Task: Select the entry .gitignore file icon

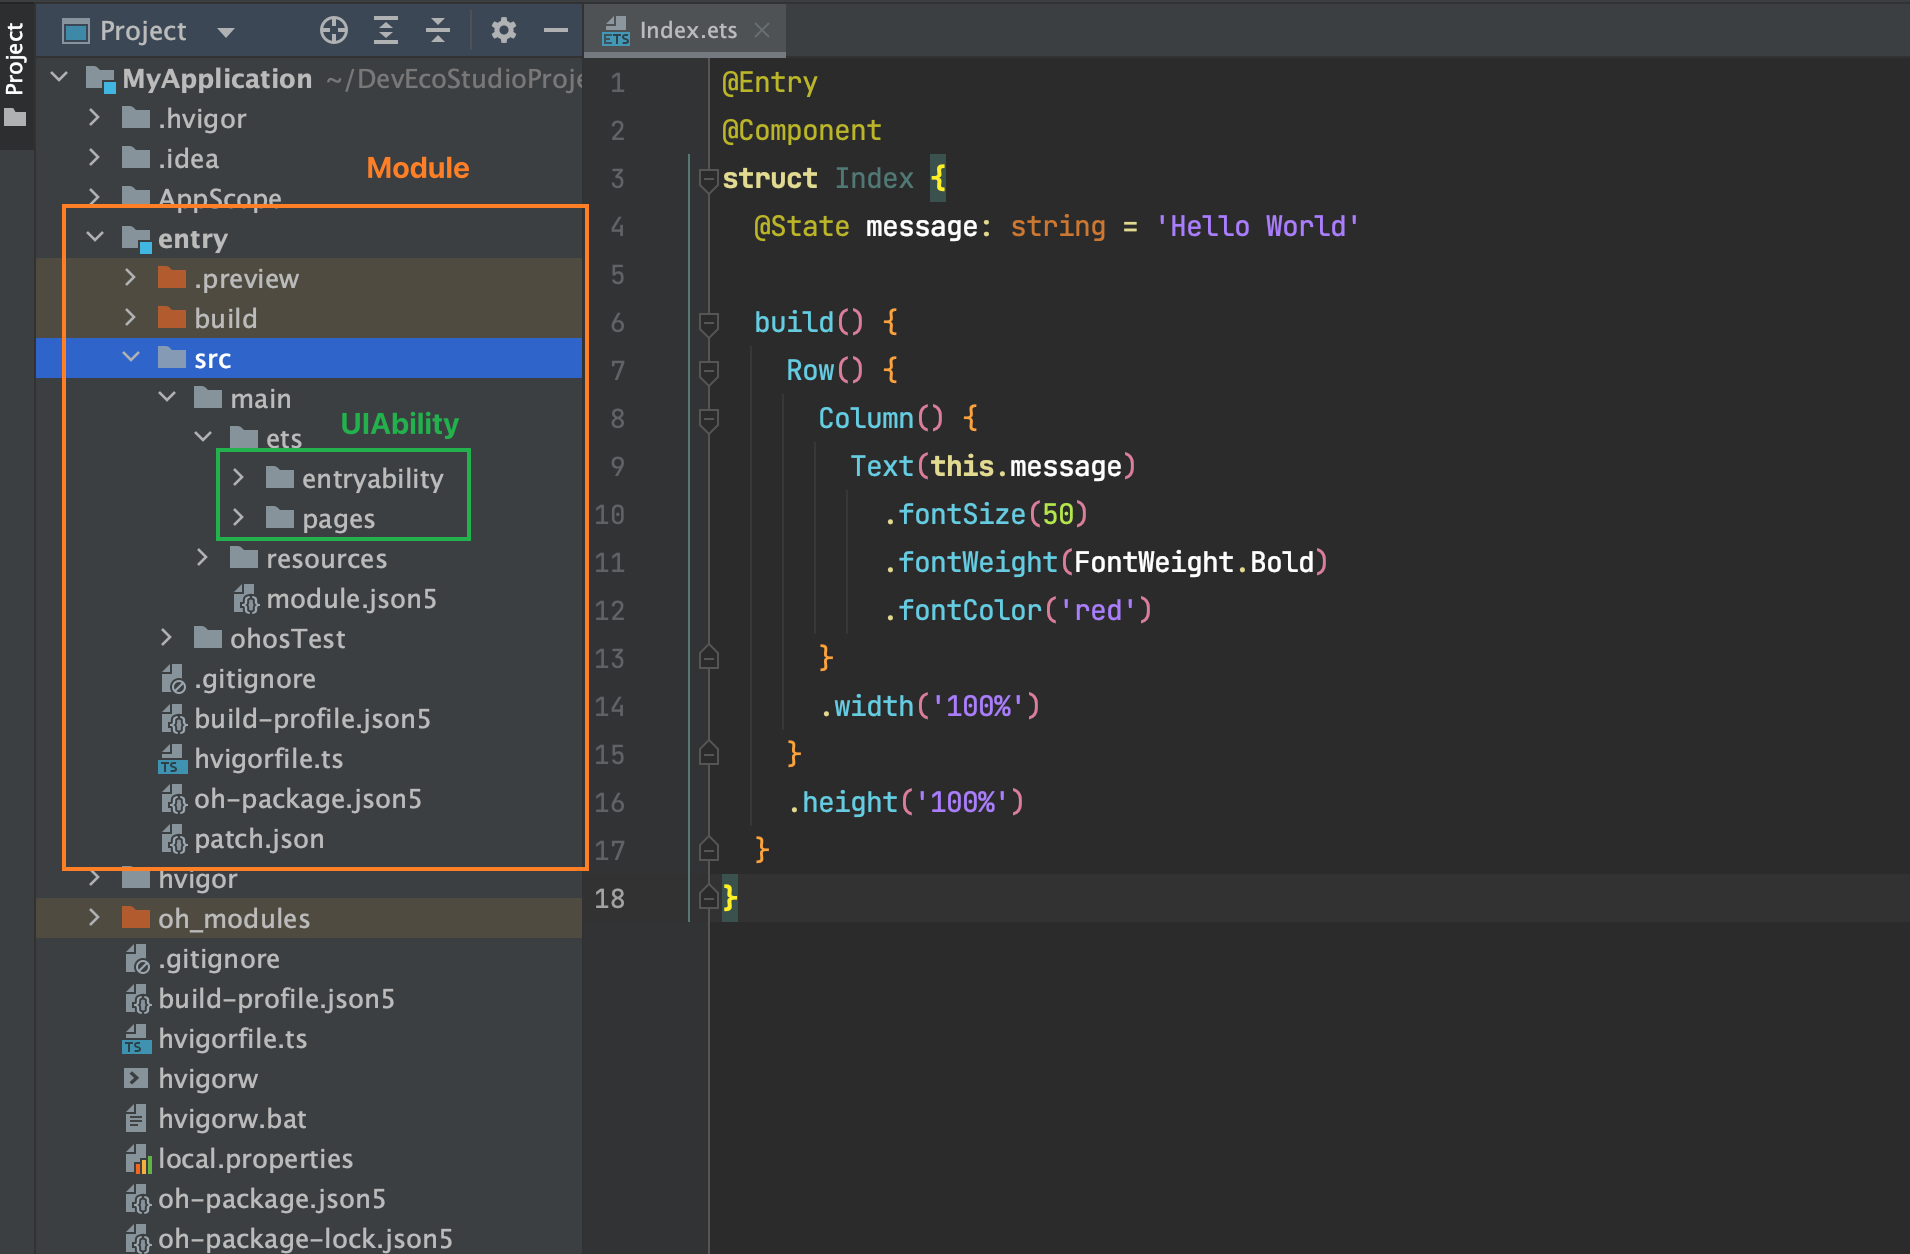Action: (173, 679)
